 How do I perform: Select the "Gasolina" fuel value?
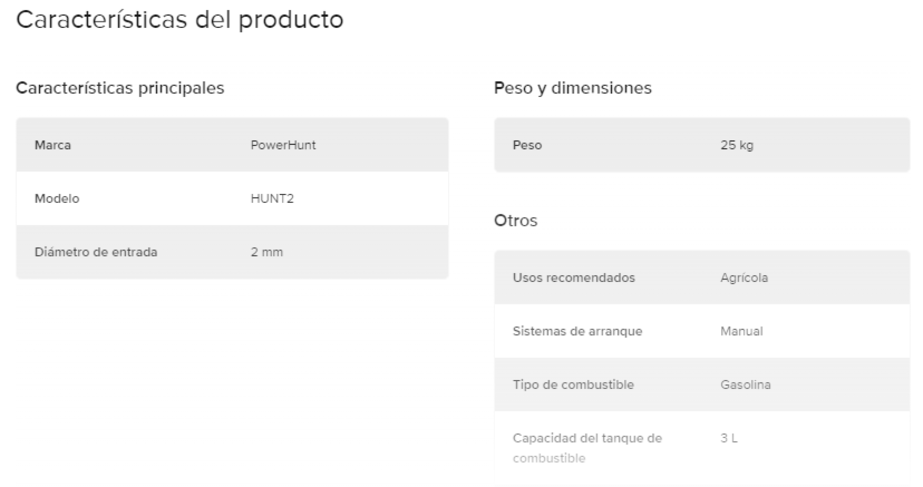click(x=746, y=384)
